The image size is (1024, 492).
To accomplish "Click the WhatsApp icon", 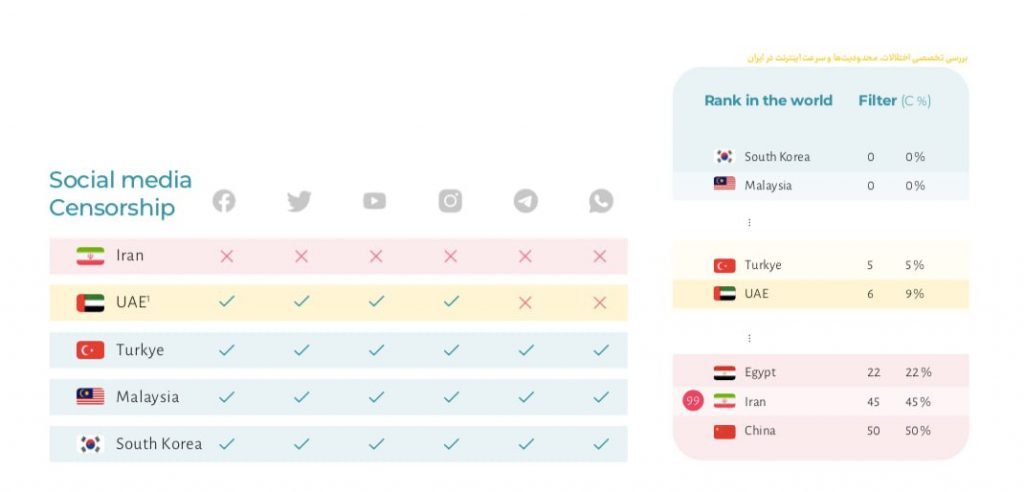I will tap(601, 201).
